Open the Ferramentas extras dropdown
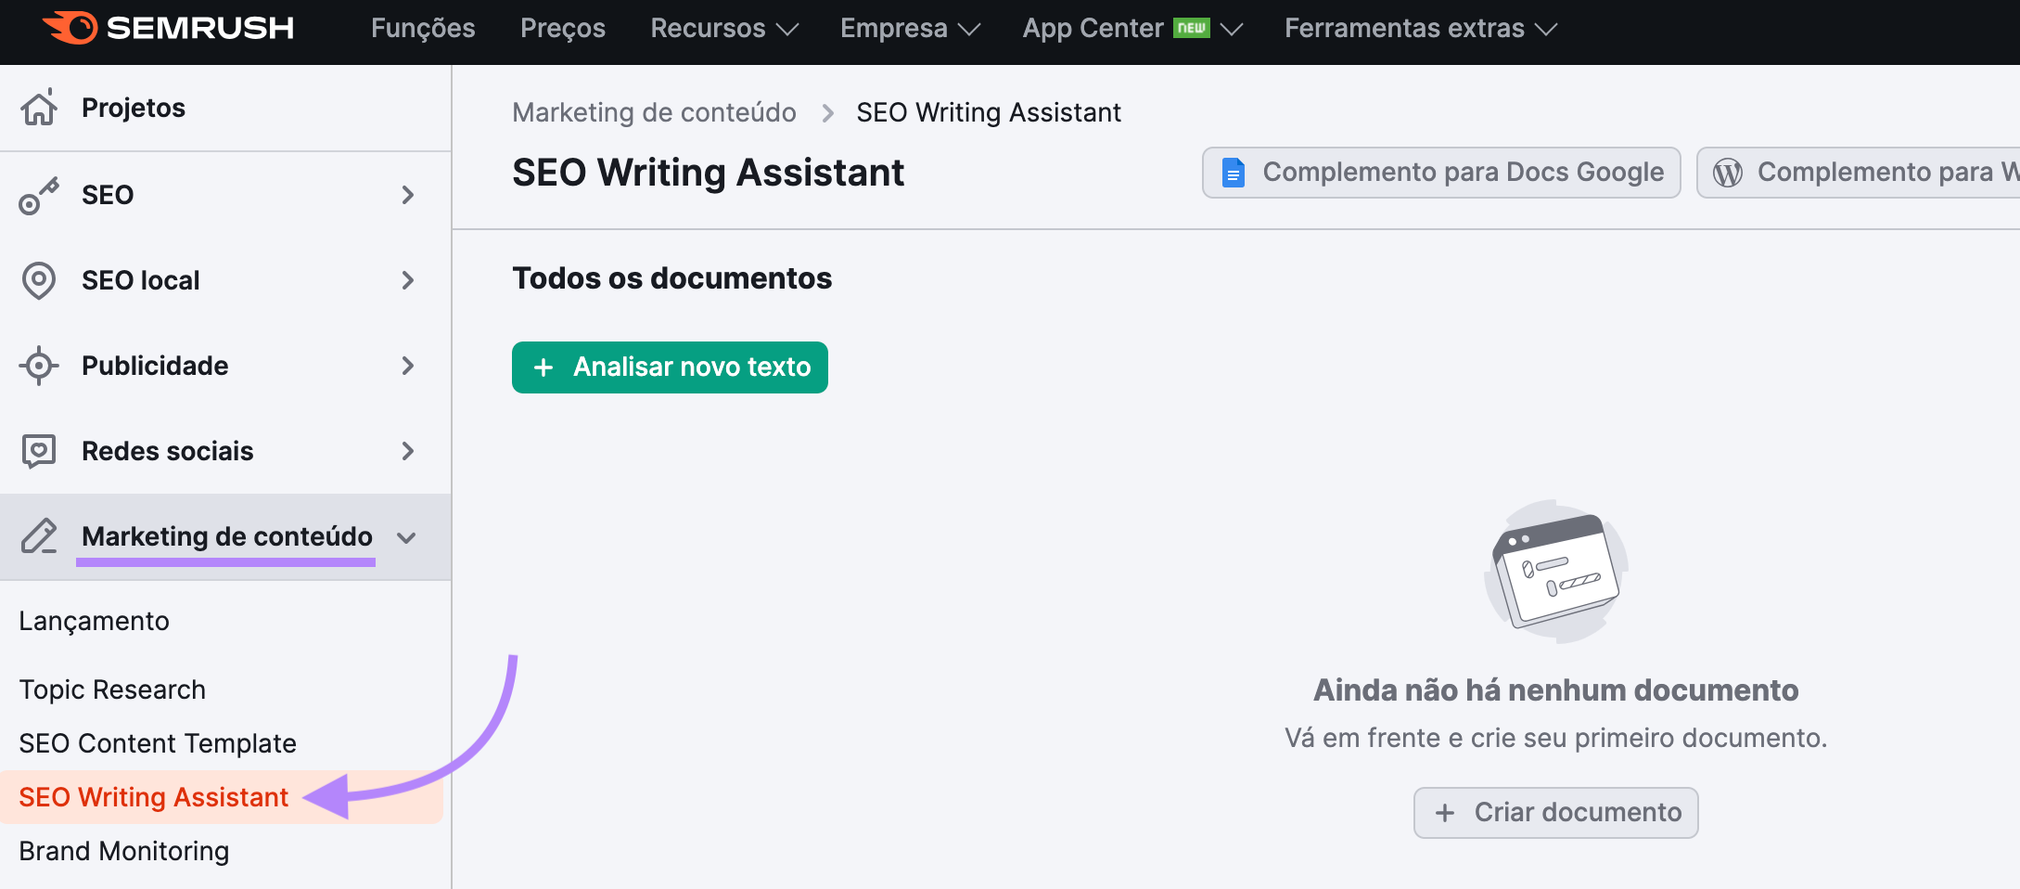 coord(1421,28)
